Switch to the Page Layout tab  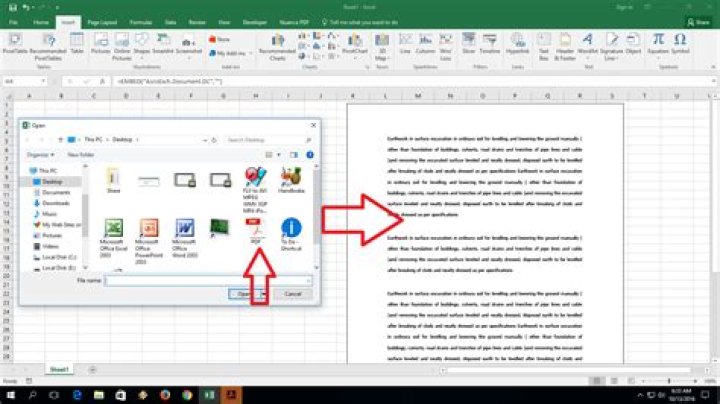102,22
